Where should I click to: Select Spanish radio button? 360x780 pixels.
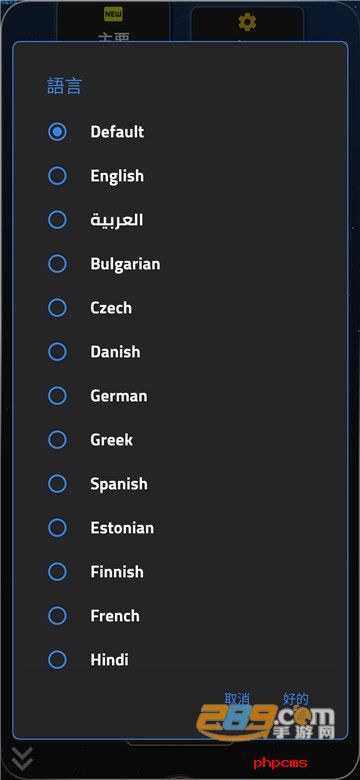(x=57, y=484)
